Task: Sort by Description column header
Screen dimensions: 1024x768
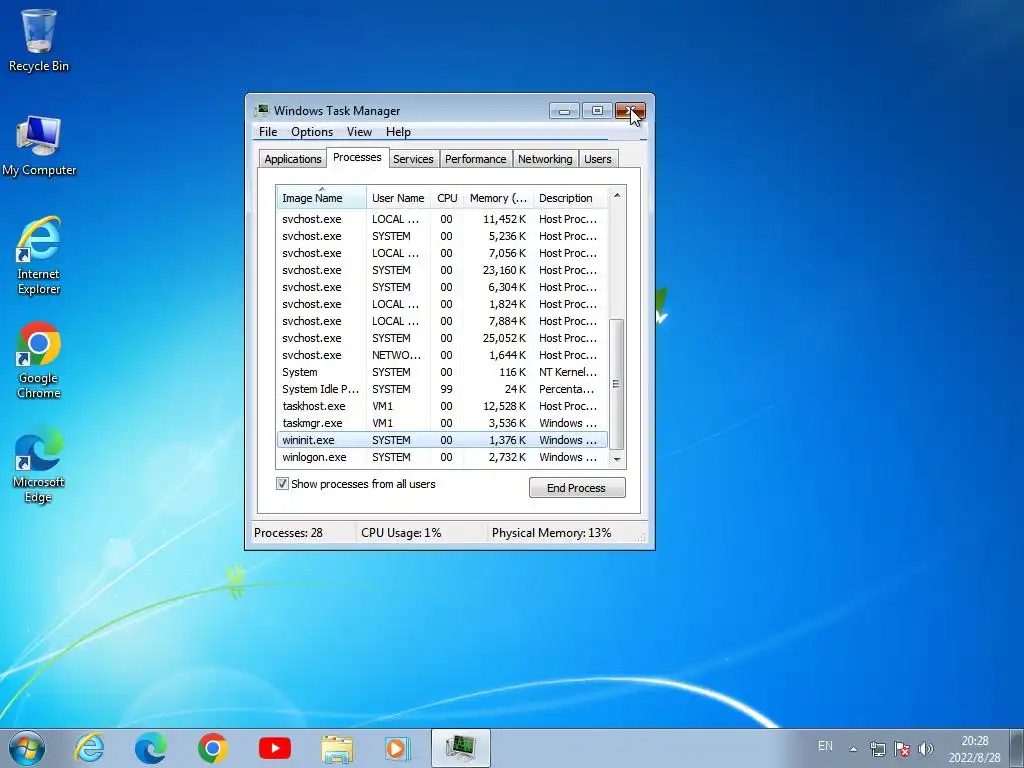Action: 570,198
